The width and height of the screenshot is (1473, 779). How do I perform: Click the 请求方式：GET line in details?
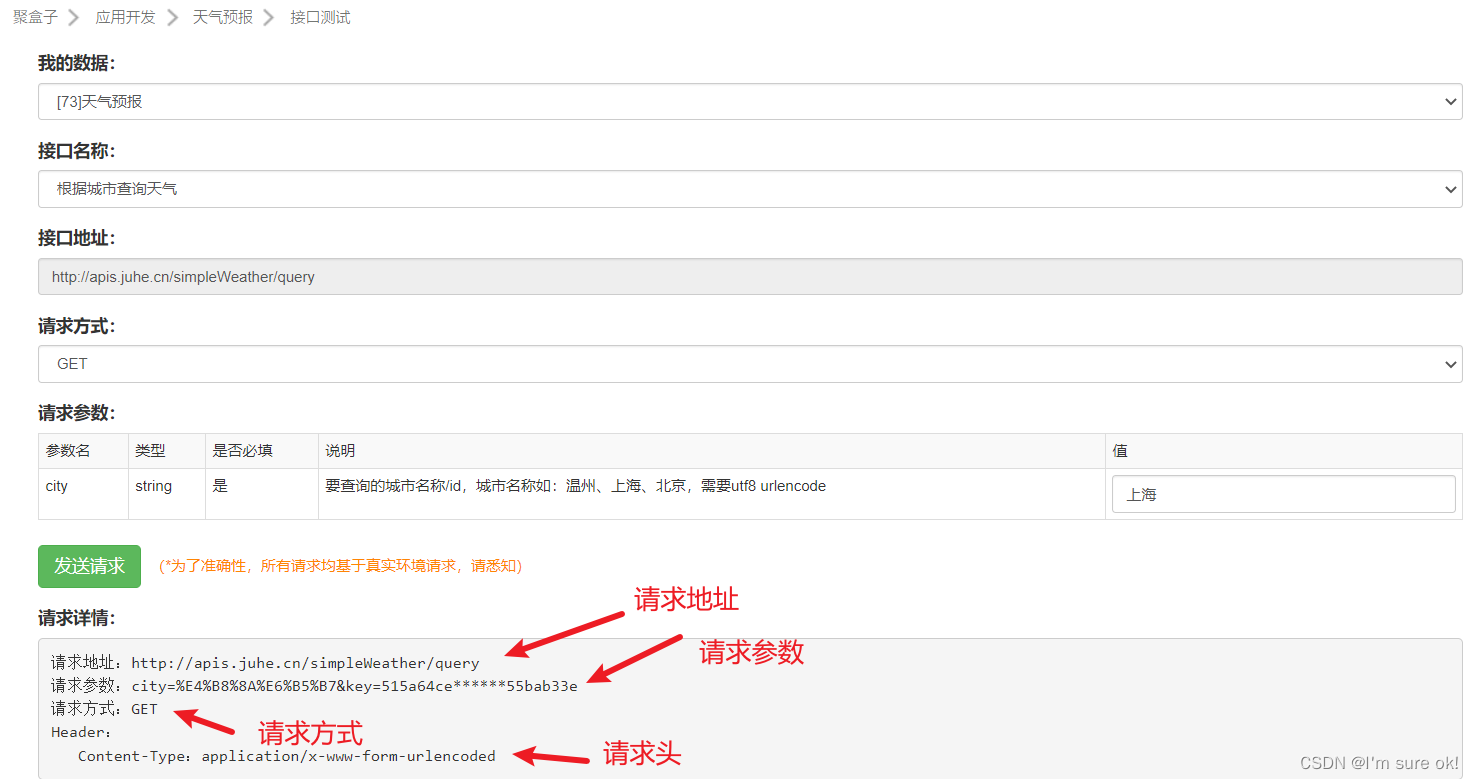(x=104, y=709)
